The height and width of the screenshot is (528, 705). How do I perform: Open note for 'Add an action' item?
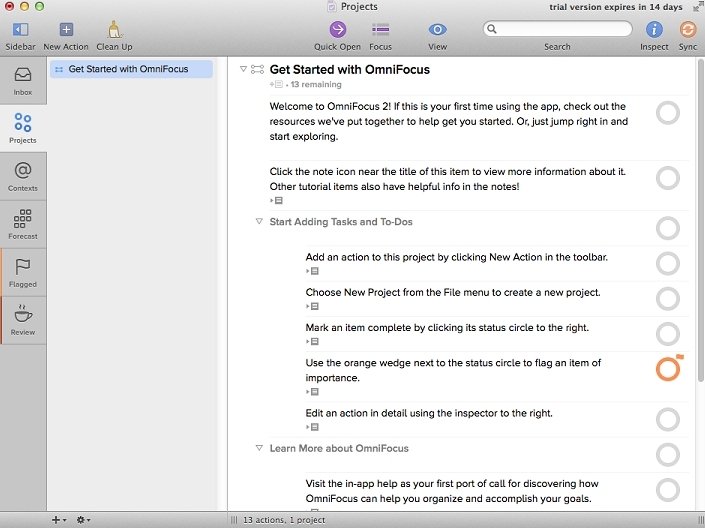click(x=312, y=271)
